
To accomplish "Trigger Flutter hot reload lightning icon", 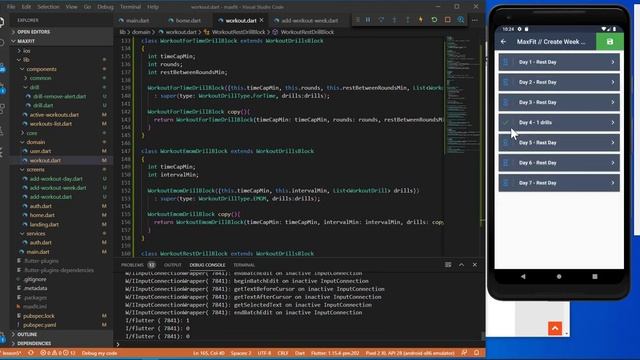I will pyautogui.click(x=421, y=20).
